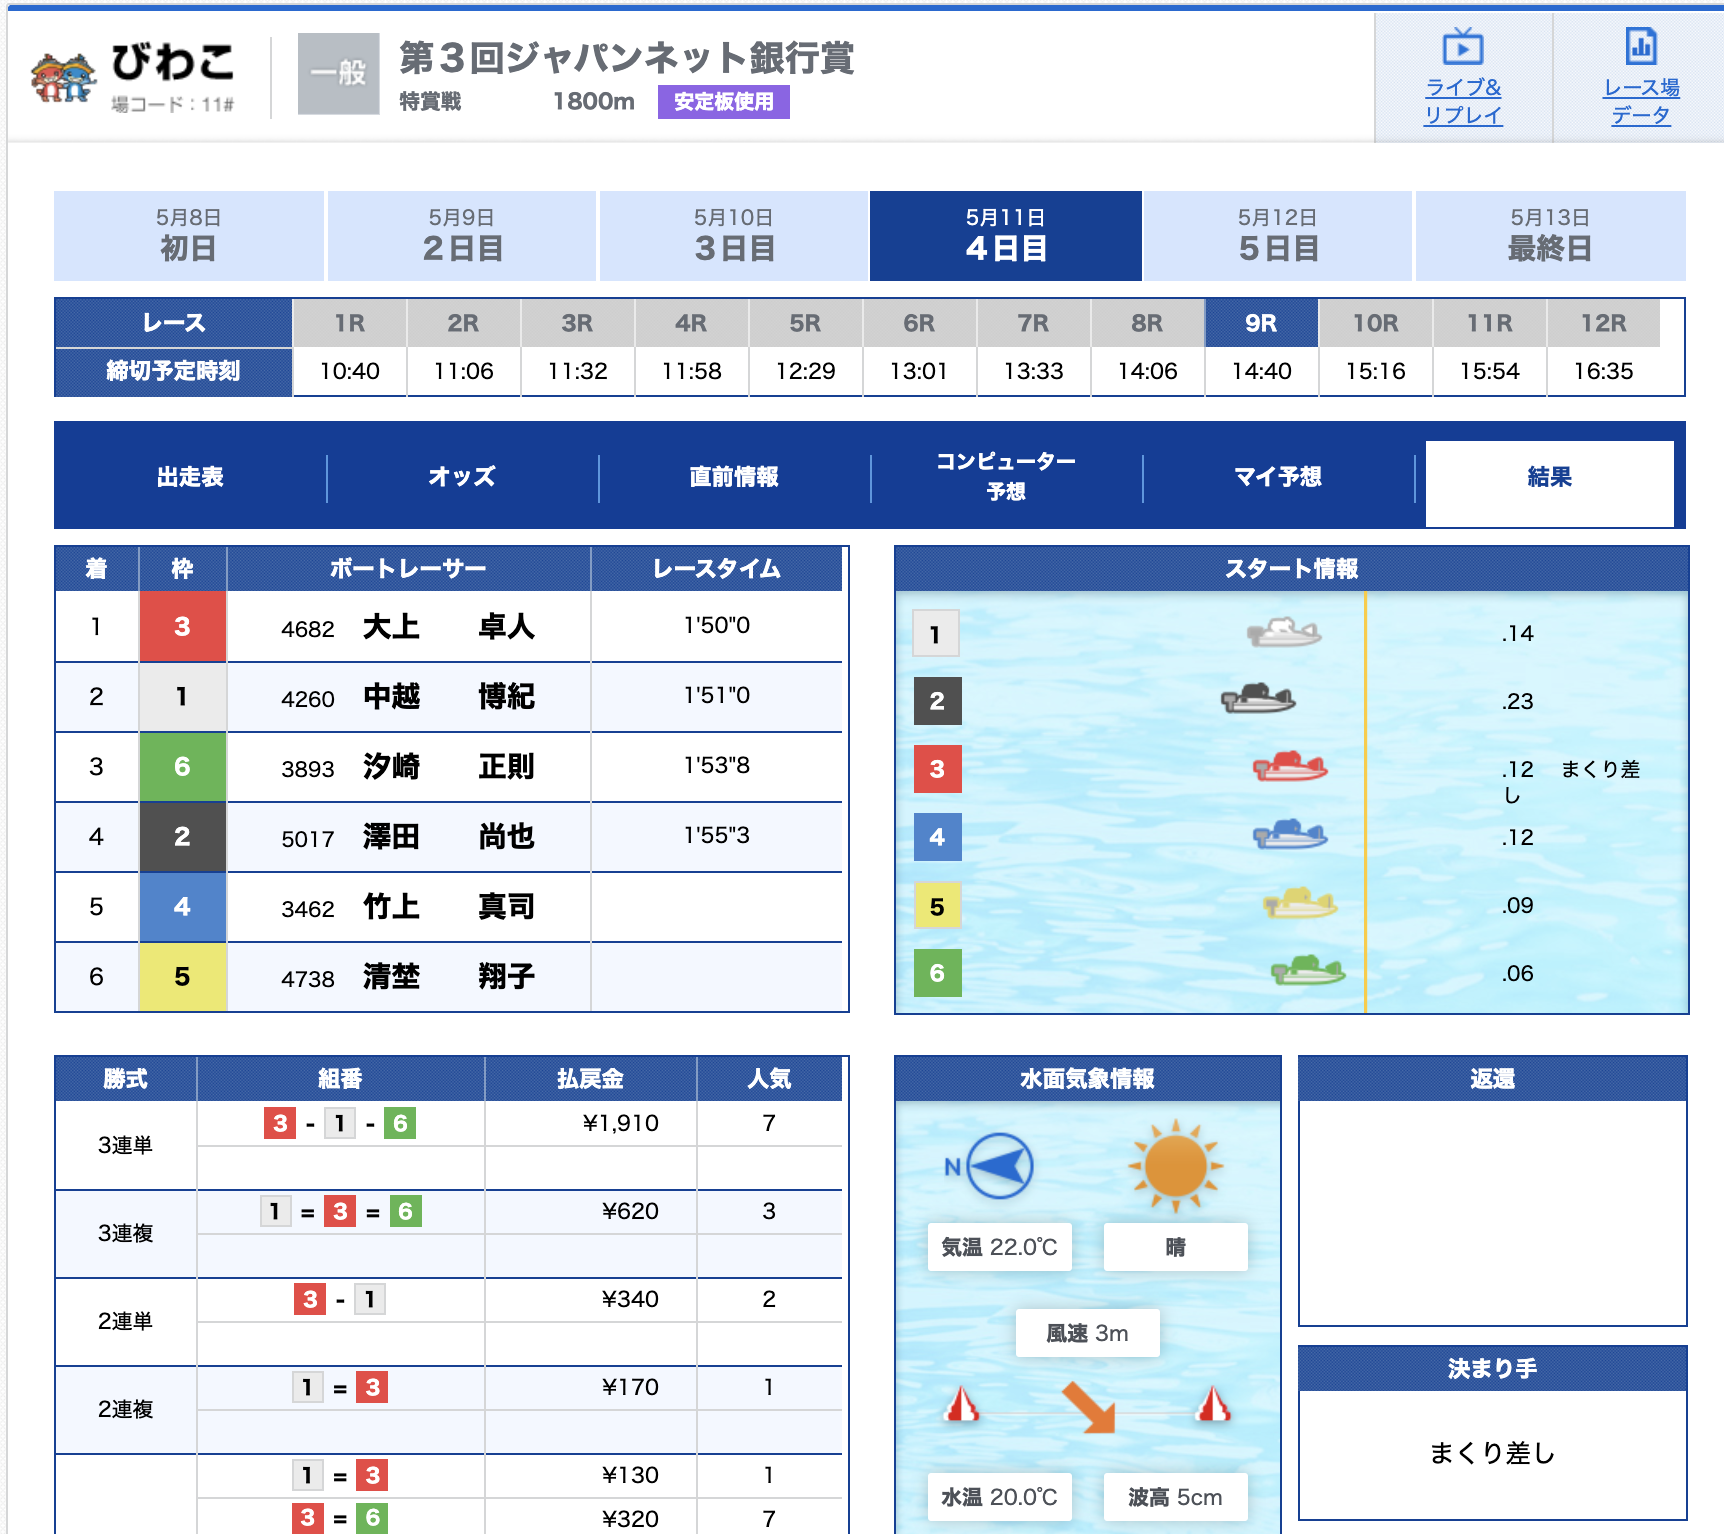Select the 5月12日 5日目 day tab
Screen dimensions: 1724x1534
1277,236
